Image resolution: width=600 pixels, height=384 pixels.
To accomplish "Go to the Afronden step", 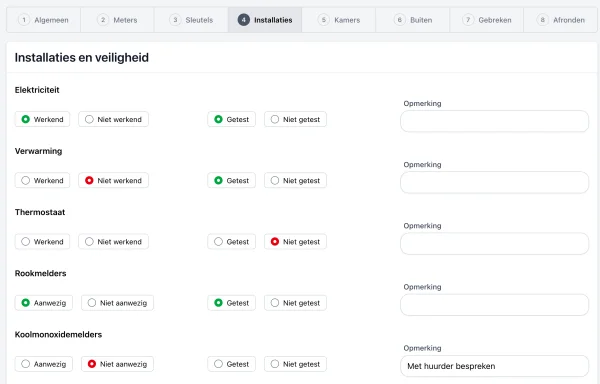I will point(561,20).
